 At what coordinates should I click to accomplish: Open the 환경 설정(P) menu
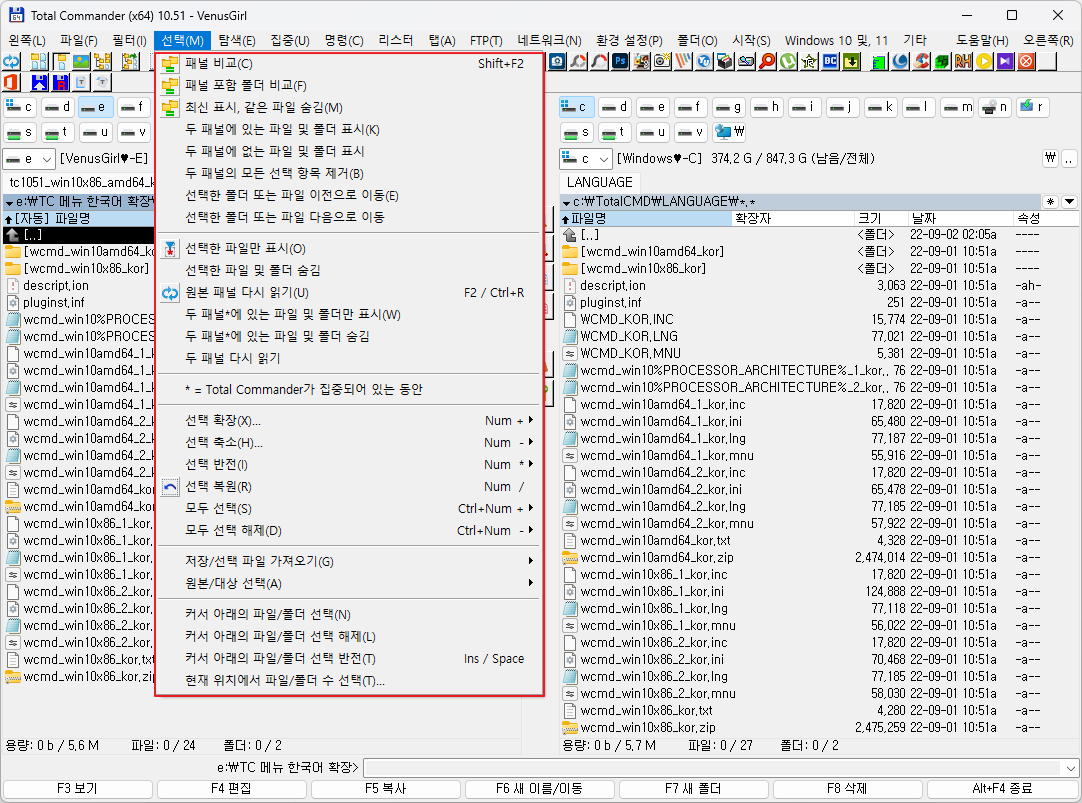[x=629, y=41]
